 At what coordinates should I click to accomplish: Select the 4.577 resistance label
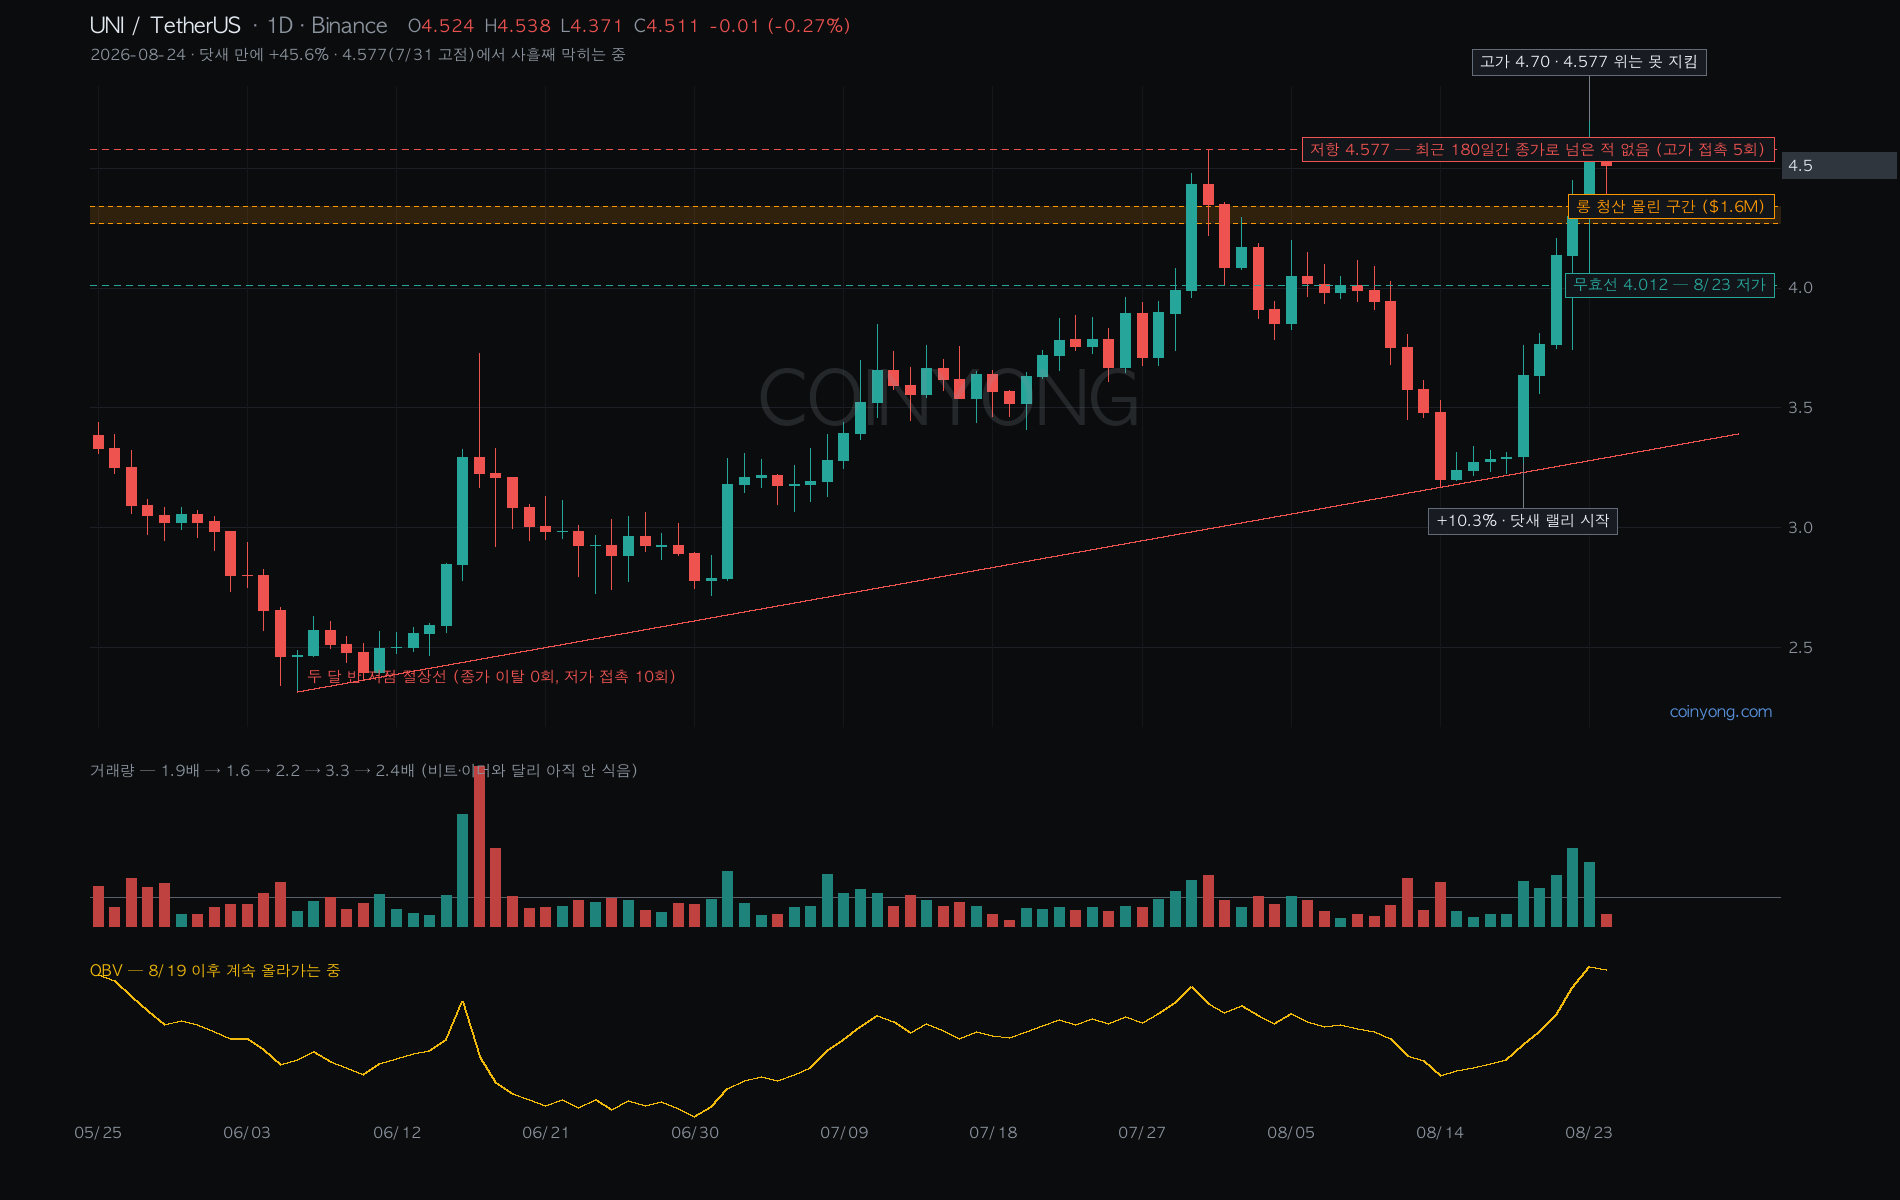pos(1537,150)
